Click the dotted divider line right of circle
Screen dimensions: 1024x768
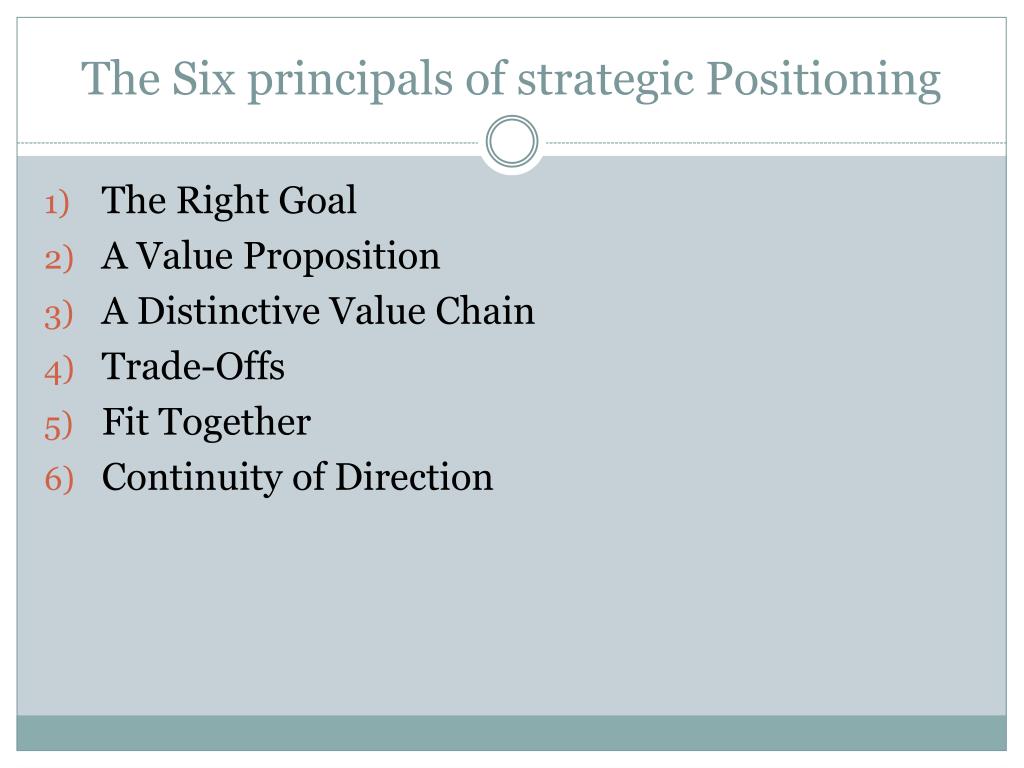click(776, 142)
